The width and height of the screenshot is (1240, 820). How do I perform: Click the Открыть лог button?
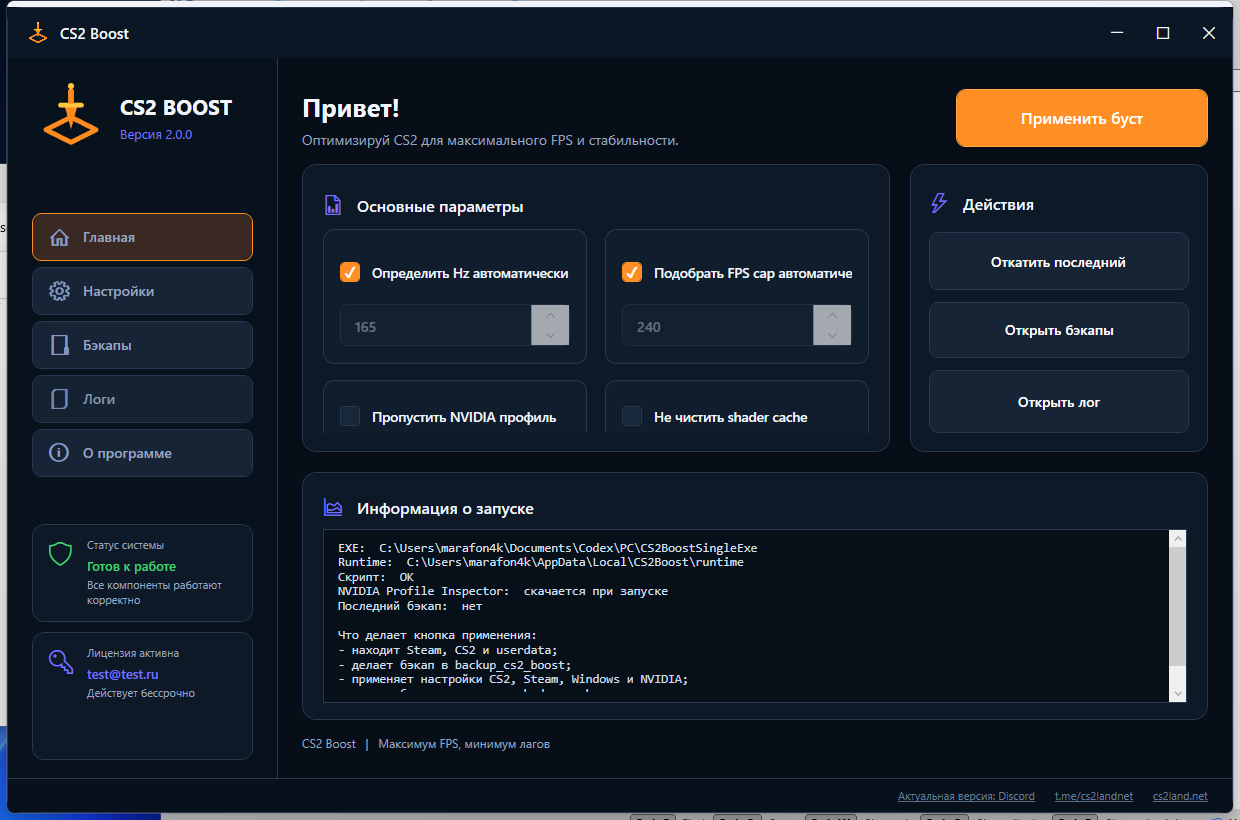pos(1059,402)
